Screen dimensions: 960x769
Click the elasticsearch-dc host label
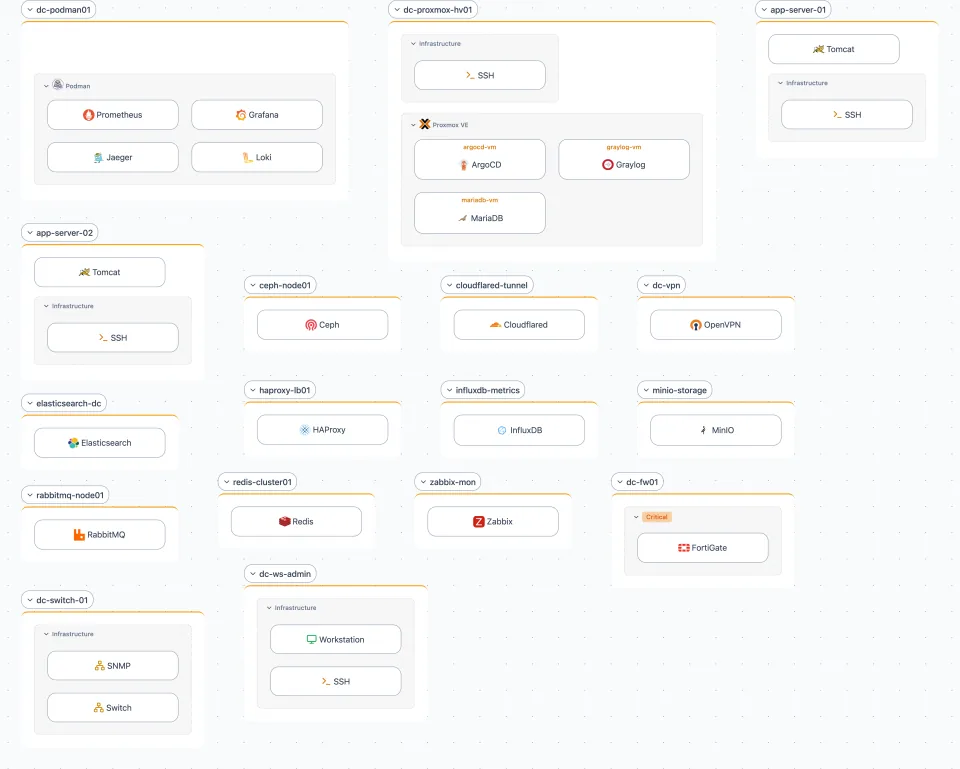69,403
